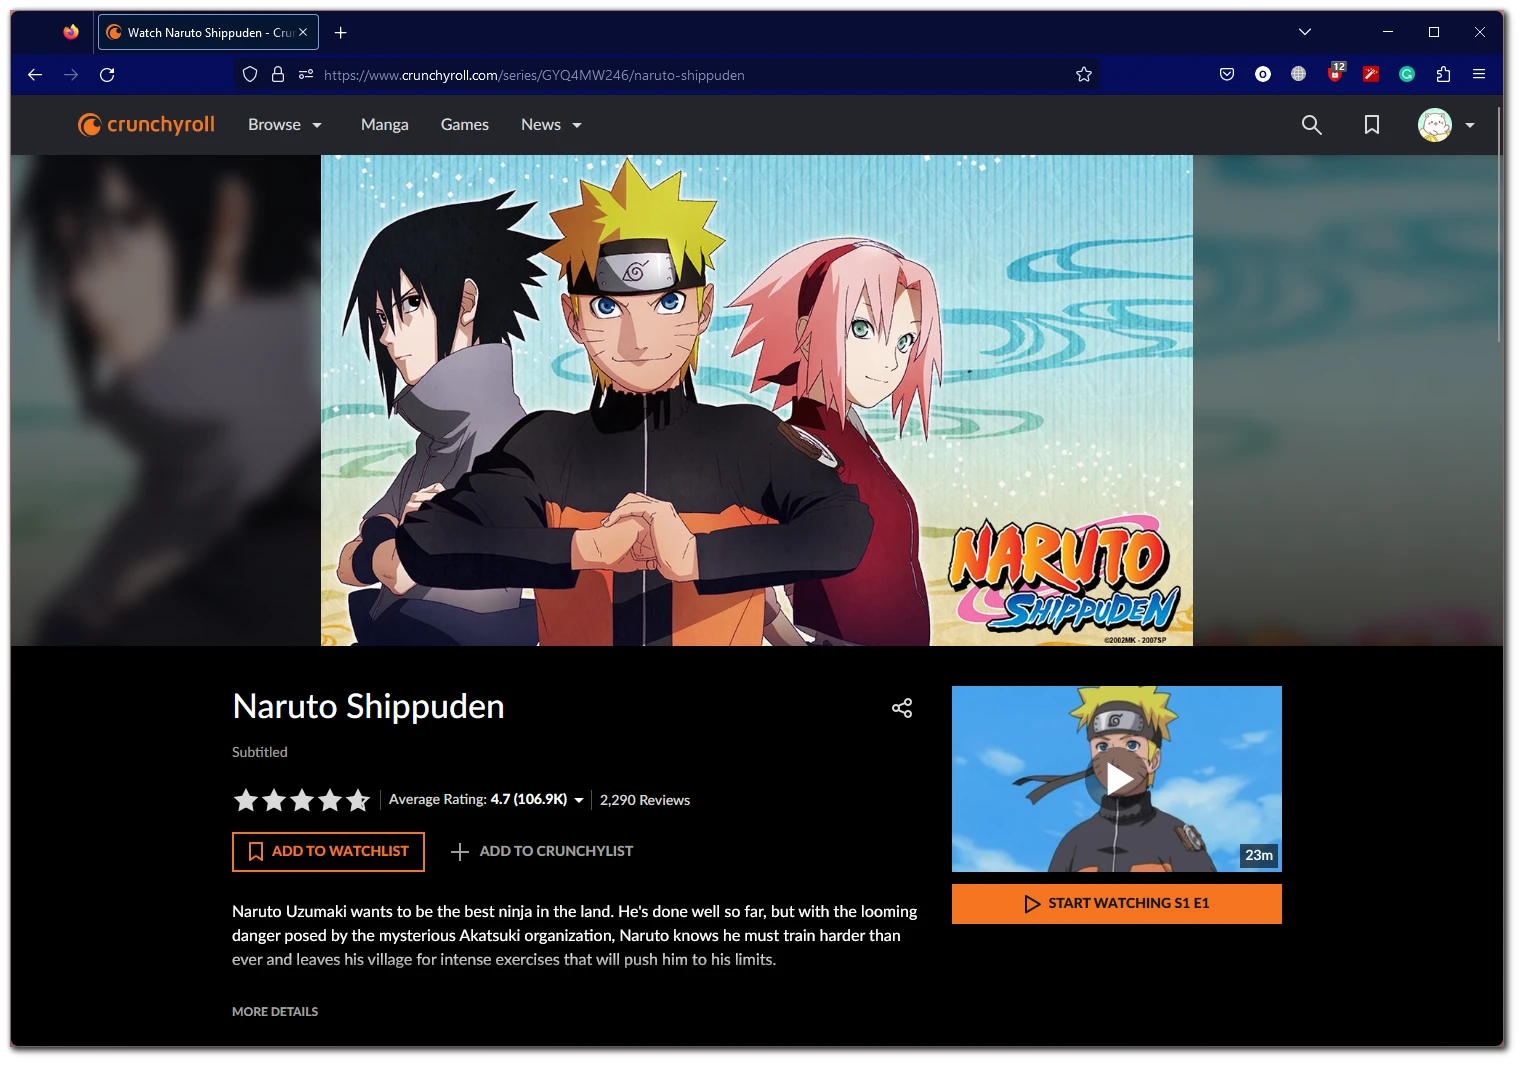Click the 23m duration badge
The width and height of the screenshot is (1522, 1065).
(1259, 855)
